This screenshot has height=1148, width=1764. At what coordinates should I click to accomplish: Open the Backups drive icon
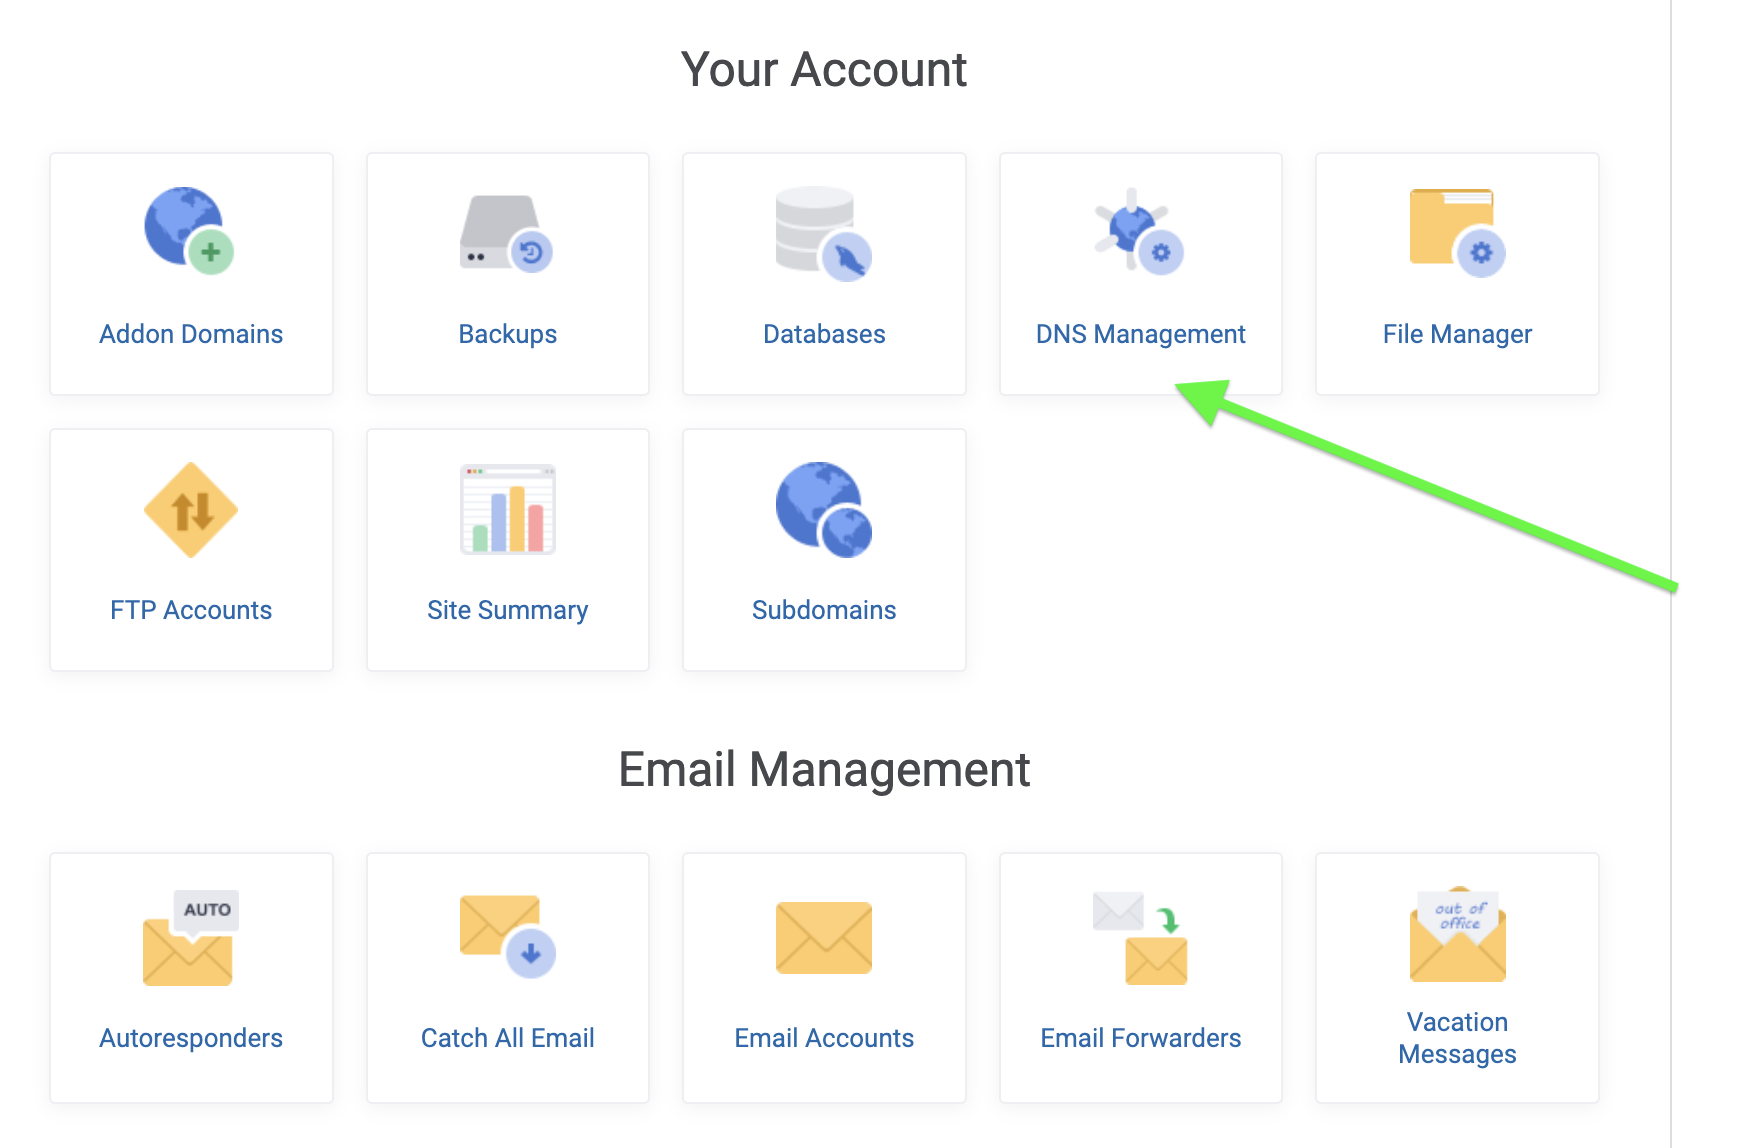pyautogui.click(x=506, y=233)
